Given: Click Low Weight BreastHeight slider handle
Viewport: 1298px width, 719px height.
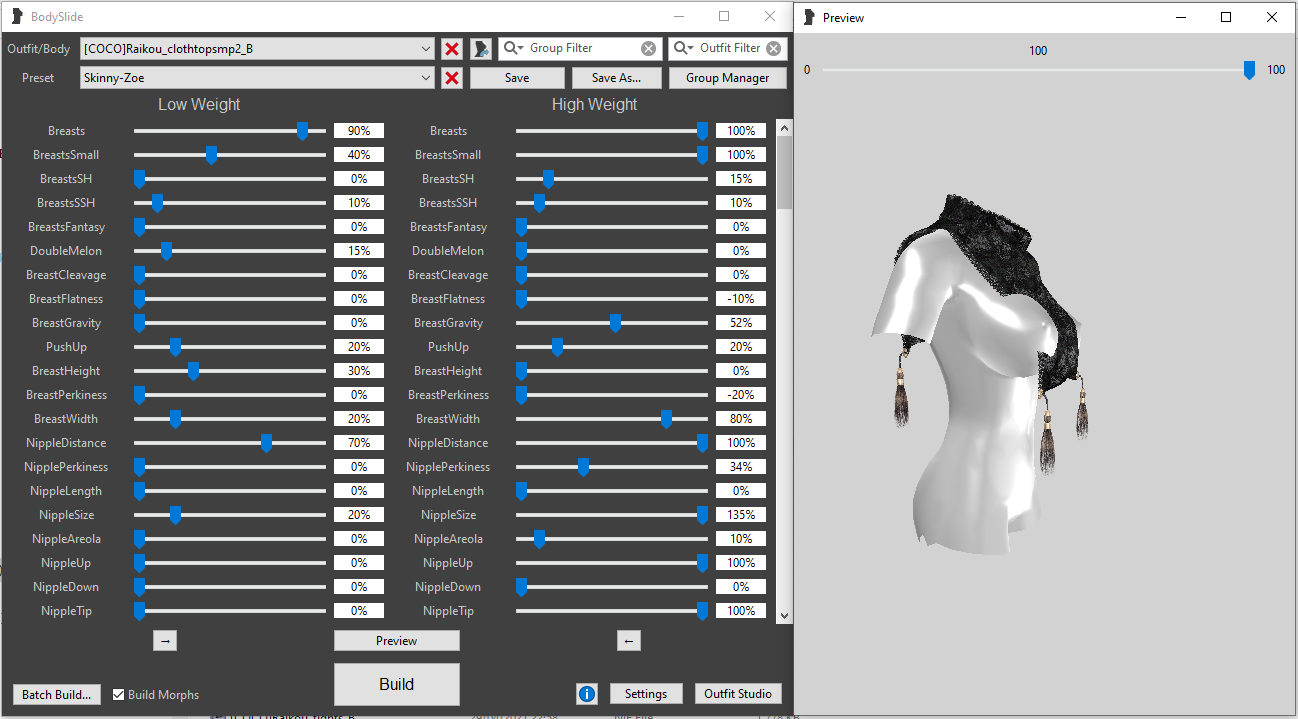Looking at the screenshot, I should point(194,371).
